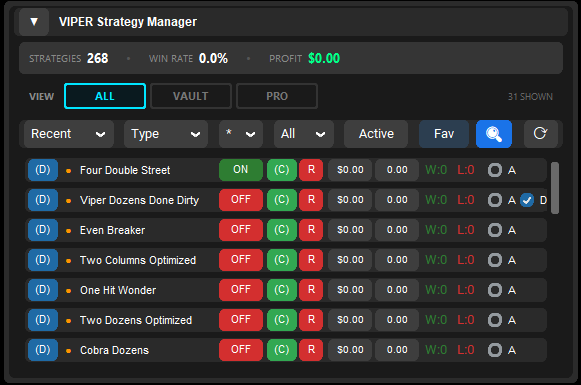Viewport: 581px width, 385px height.
Task: Toggle the Fav filter button
Action: pyautogui.click(x=444, y=134)
